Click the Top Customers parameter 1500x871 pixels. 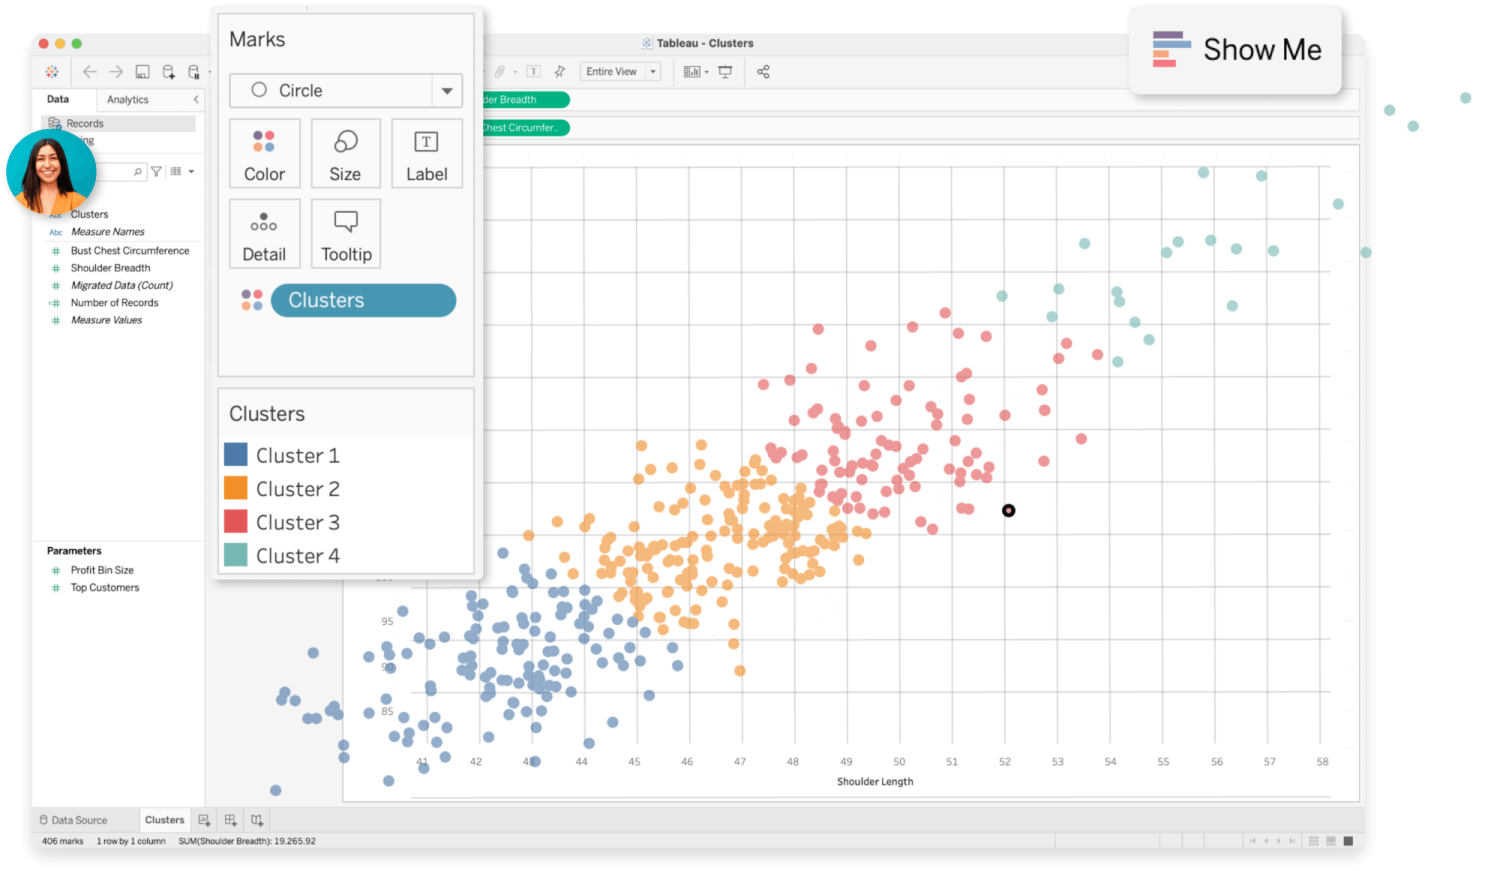pyautogui.click(x=104, y=587)
